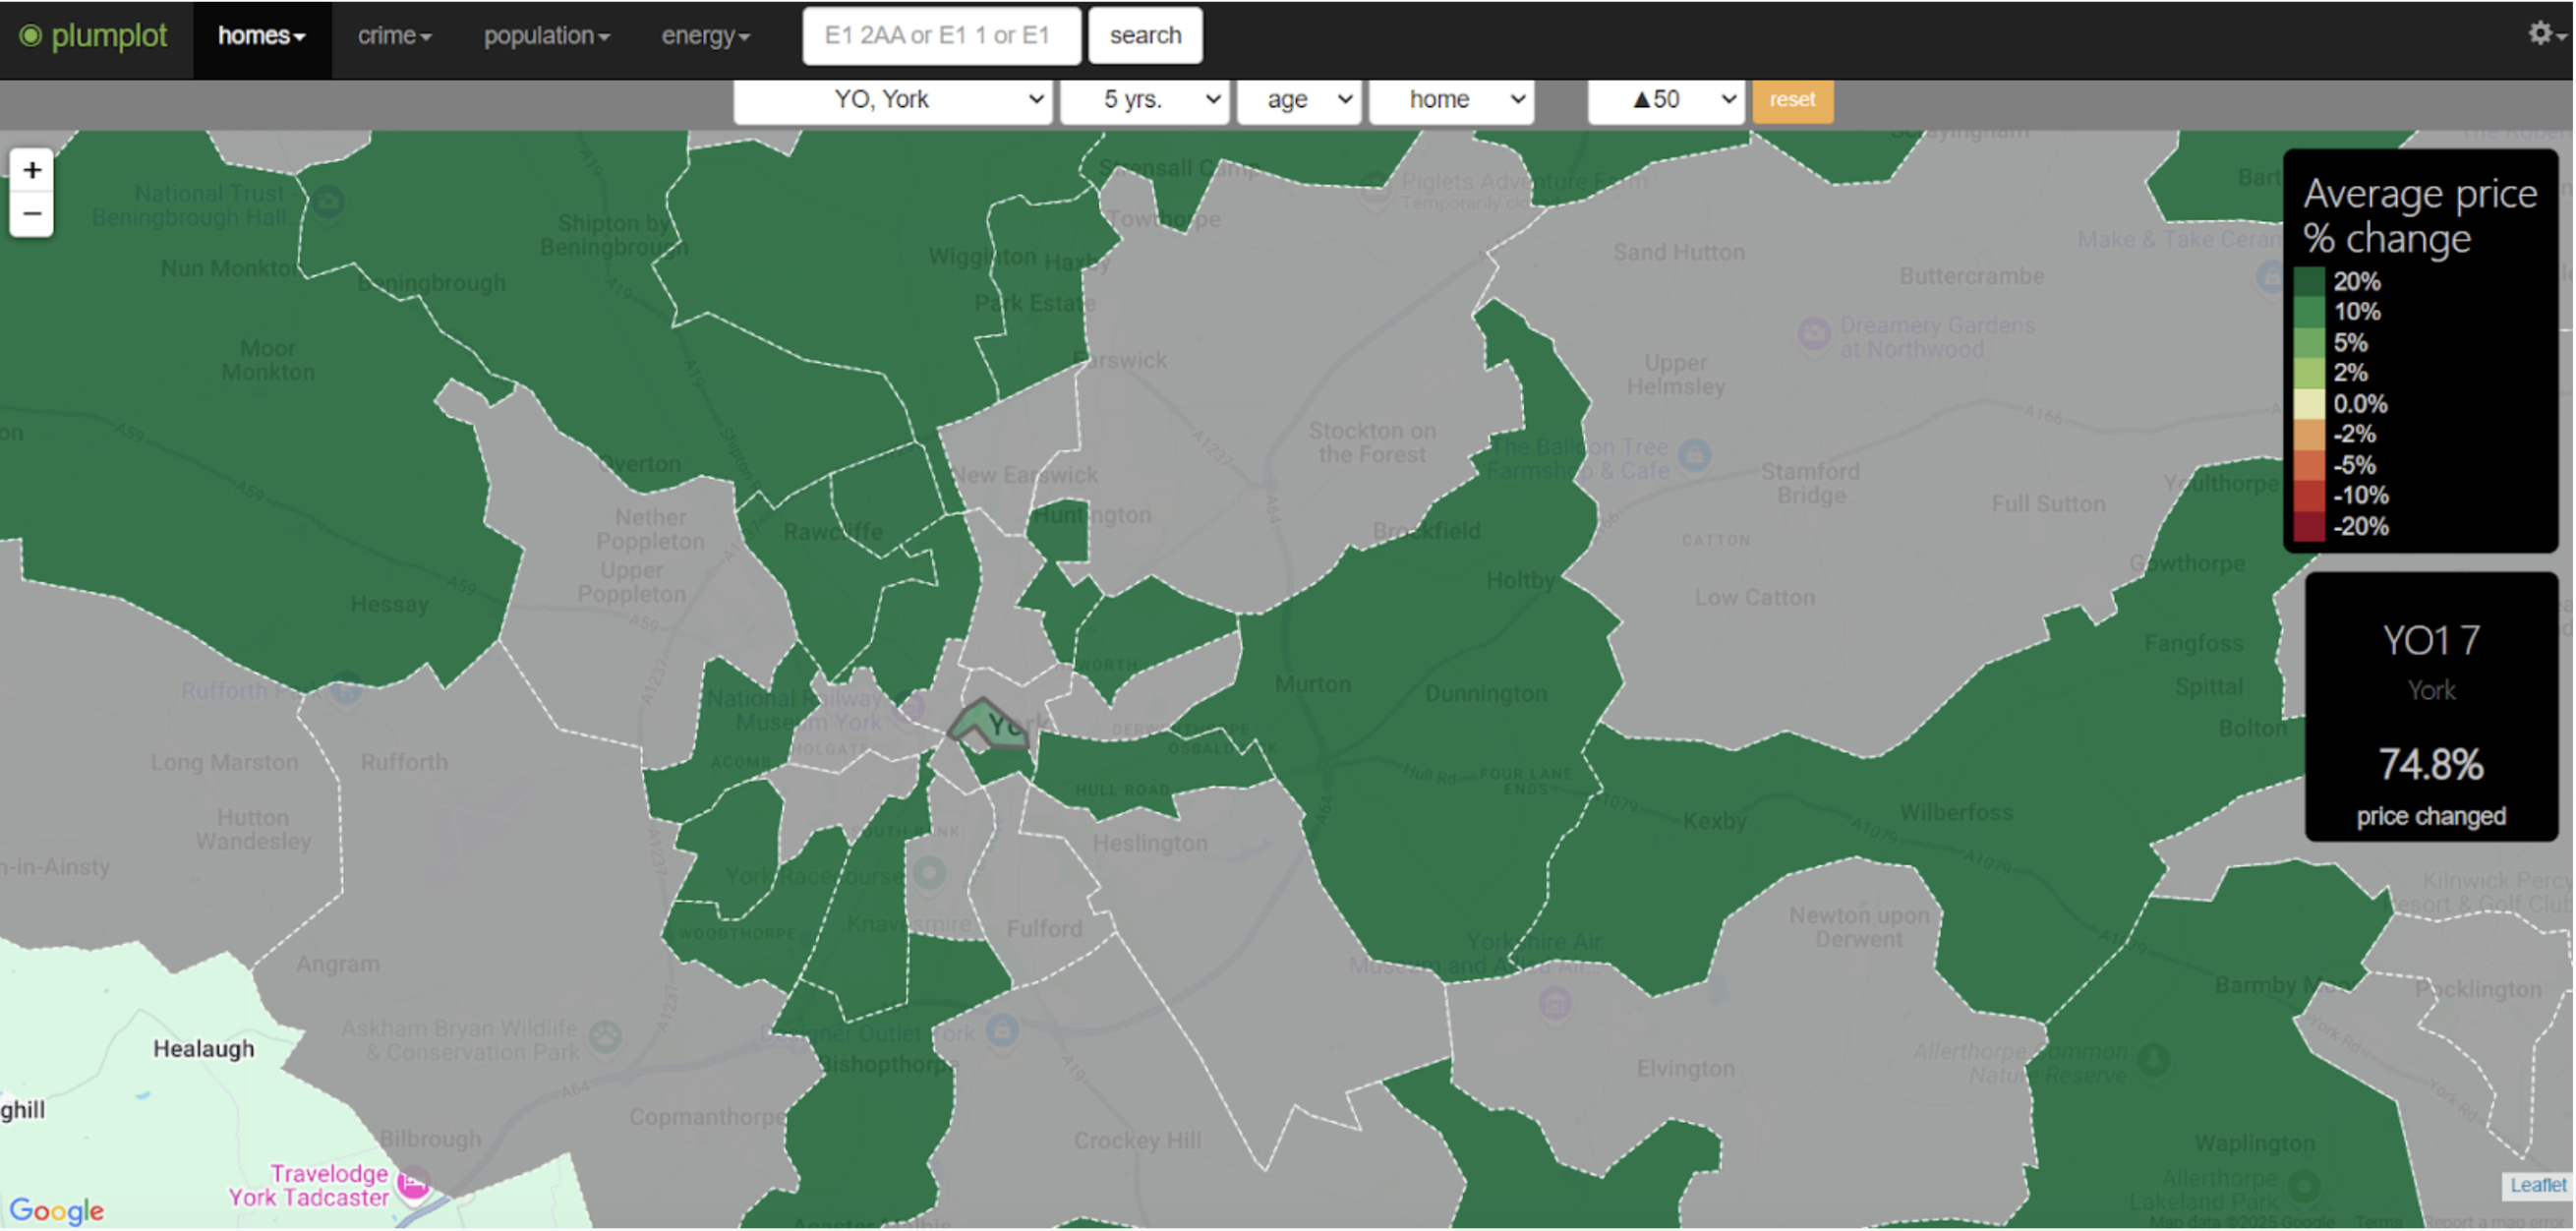
Task: Click the Healaugh place label
Action: [x=204, y=1049]
